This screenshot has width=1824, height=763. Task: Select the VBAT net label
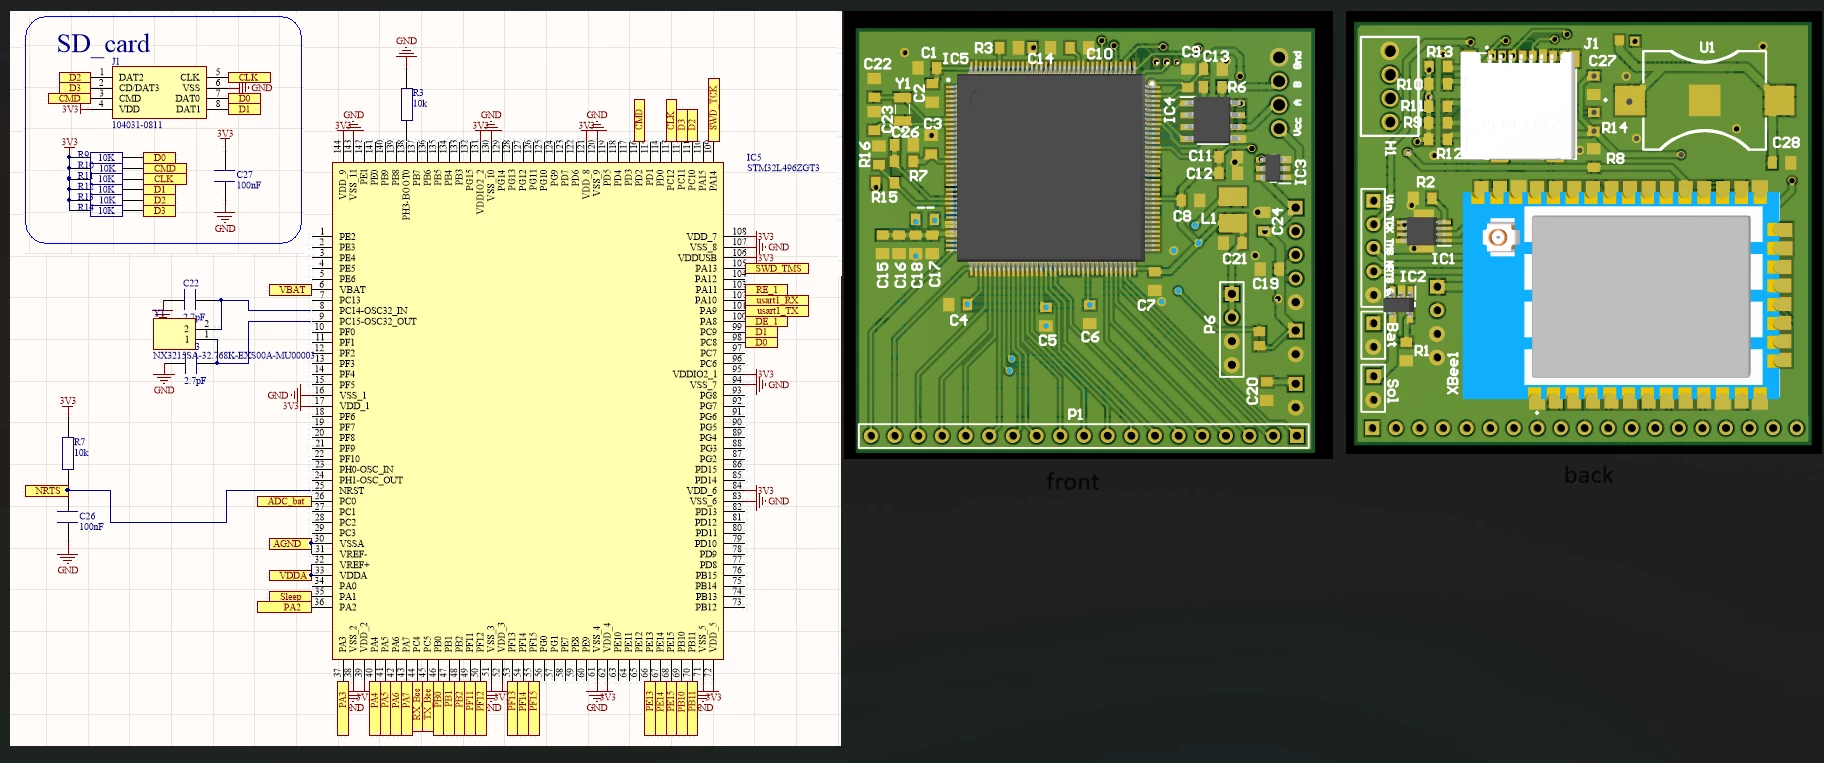291,290
